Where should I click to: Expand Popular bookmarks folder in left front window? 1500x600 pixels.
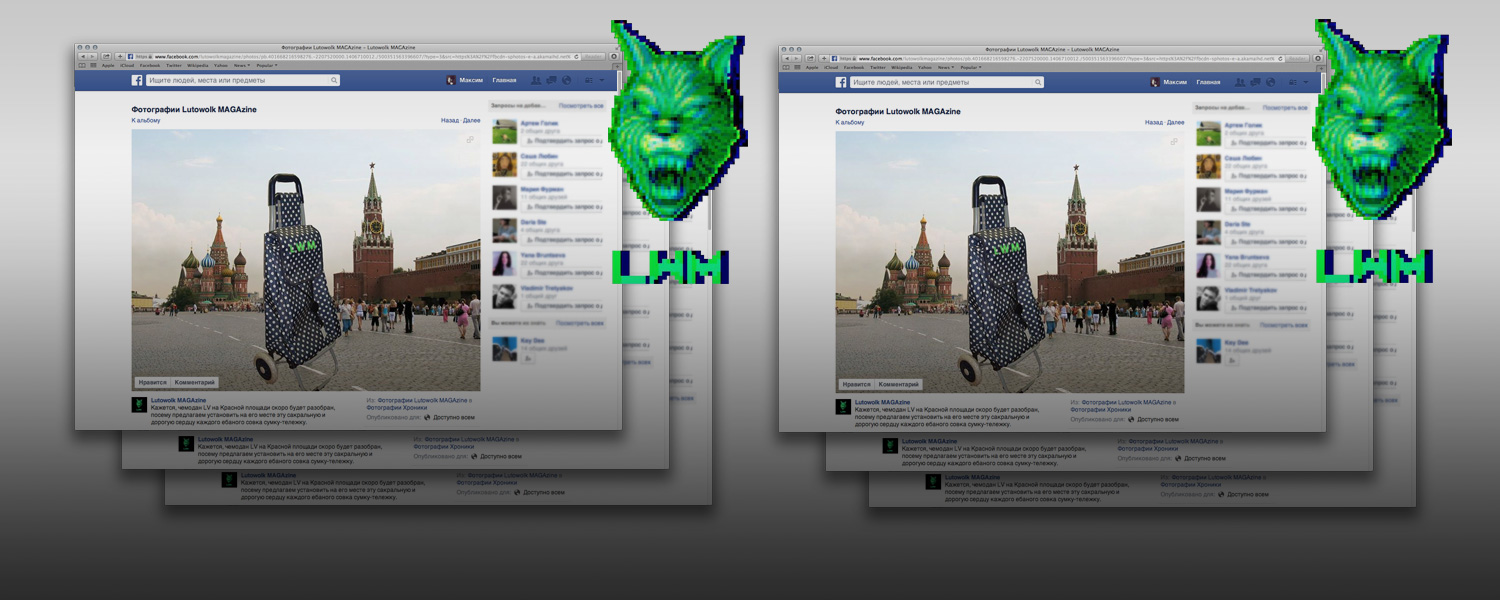pos(267,66)
